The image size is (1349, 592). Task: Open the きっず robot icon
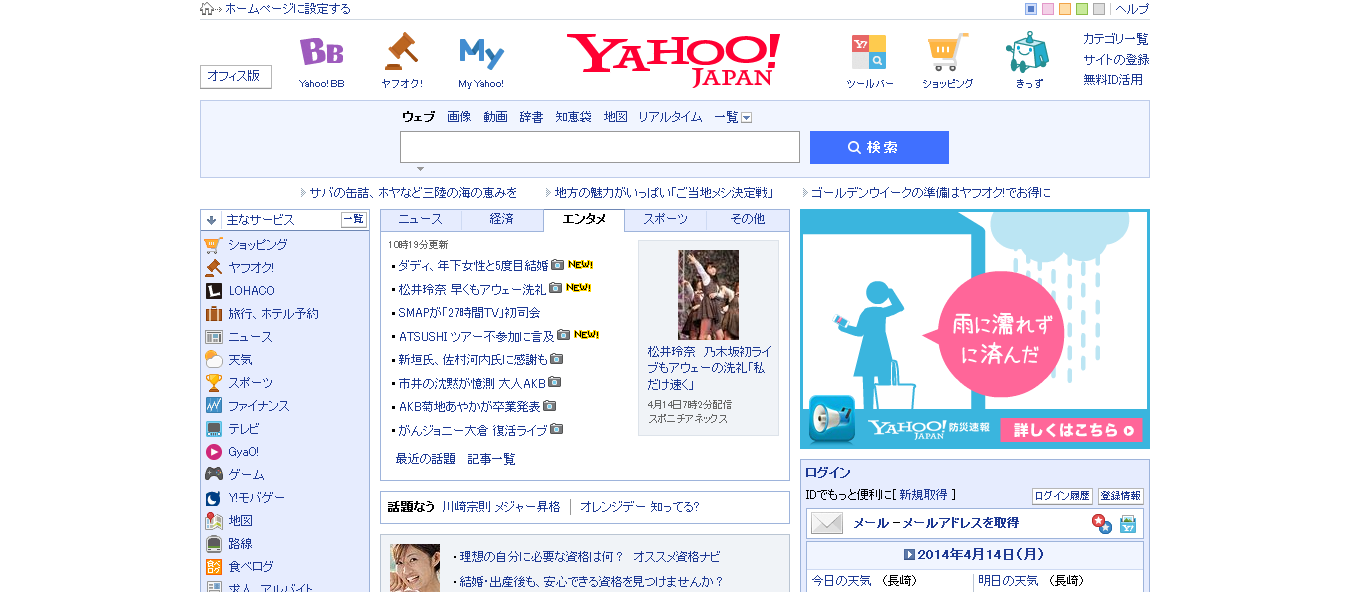pyautogui.click(x=1027, y=51)
